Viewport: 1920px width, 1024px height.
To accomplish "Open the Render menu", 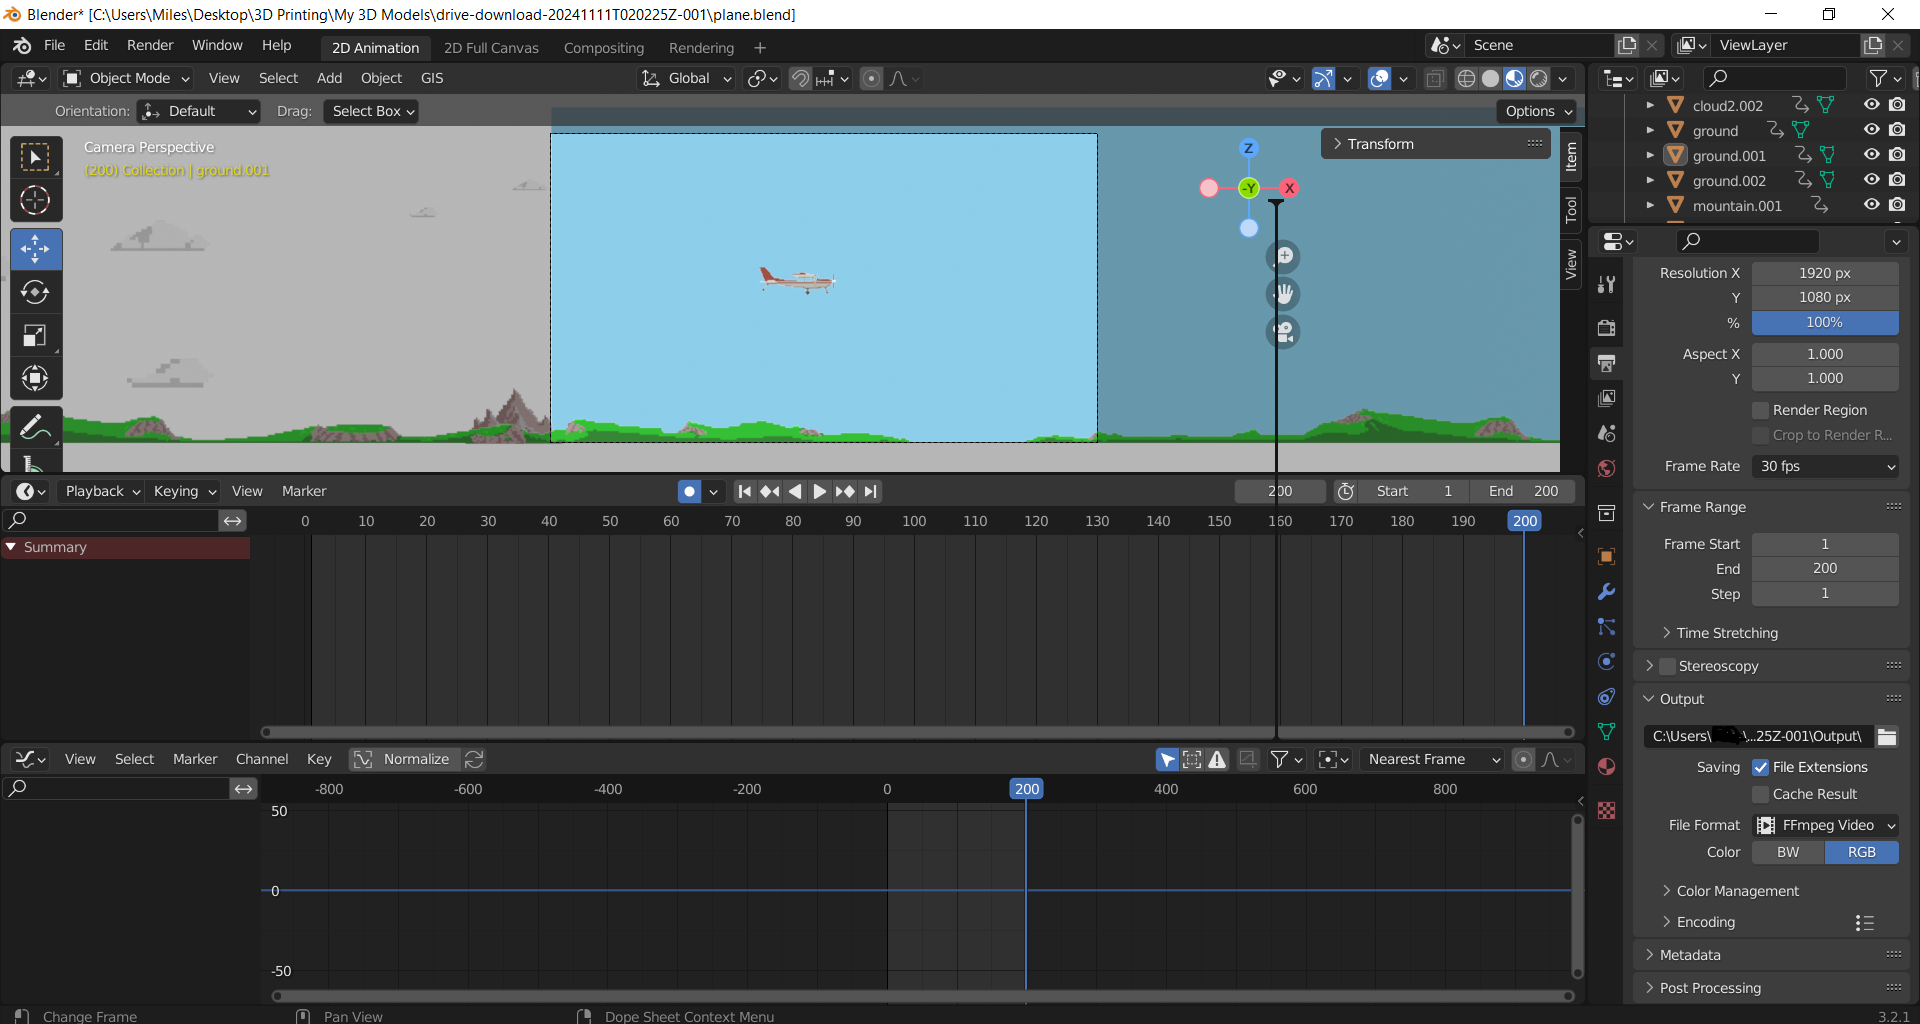I will pos(150,45).
